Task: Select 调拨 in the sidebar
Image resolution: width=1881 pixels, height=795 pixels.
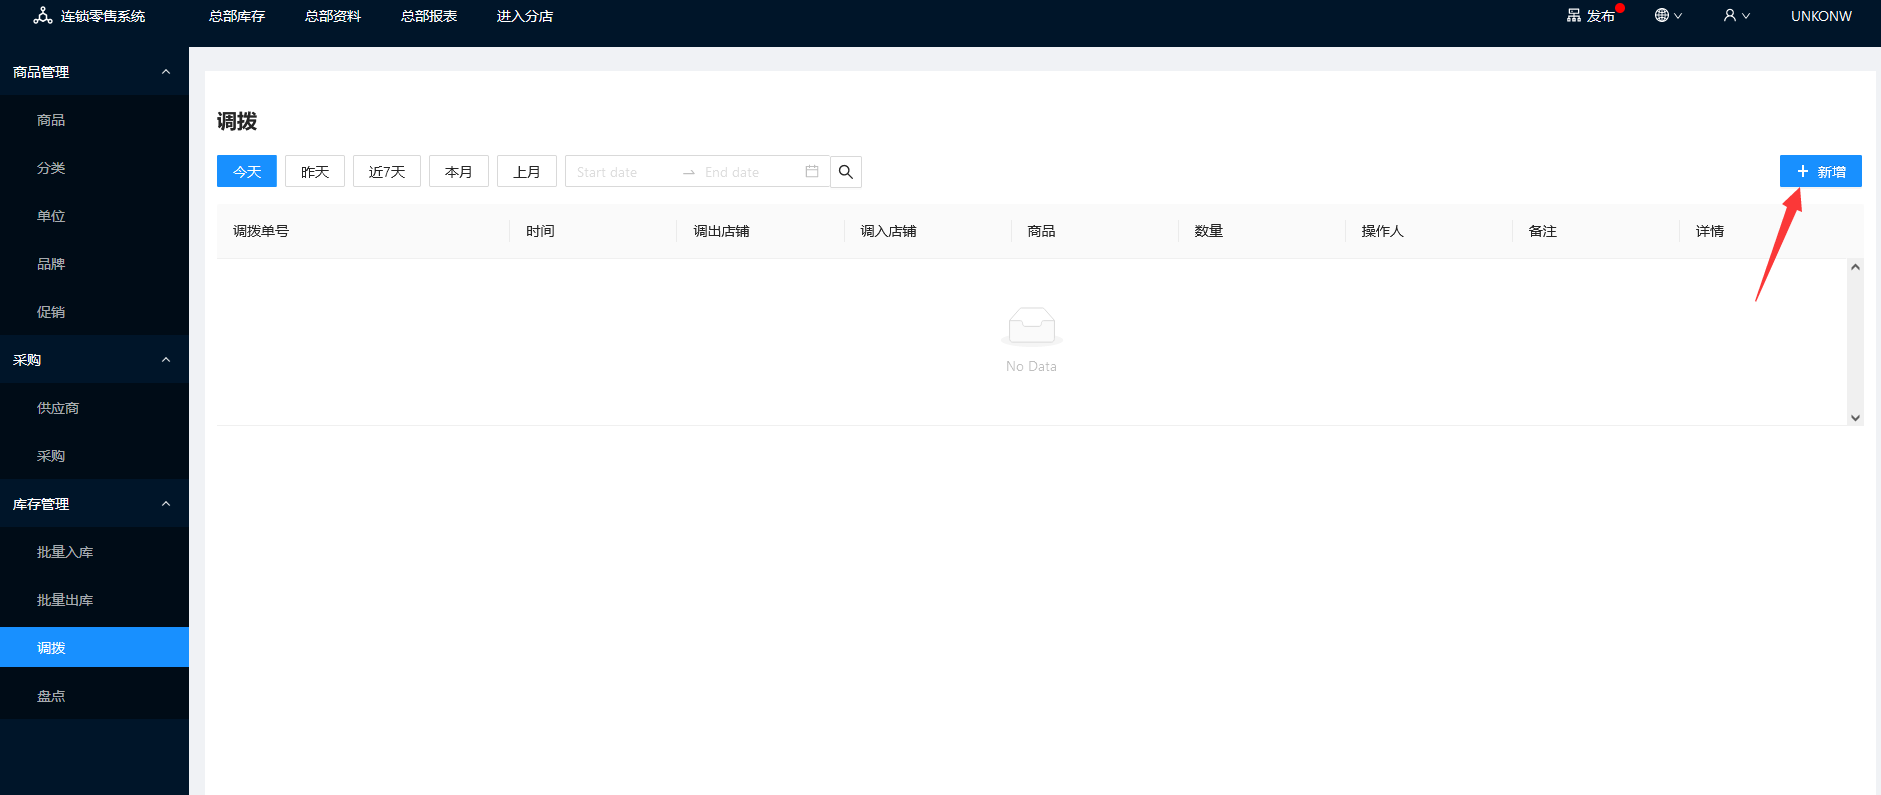Action: coord(94,647)
